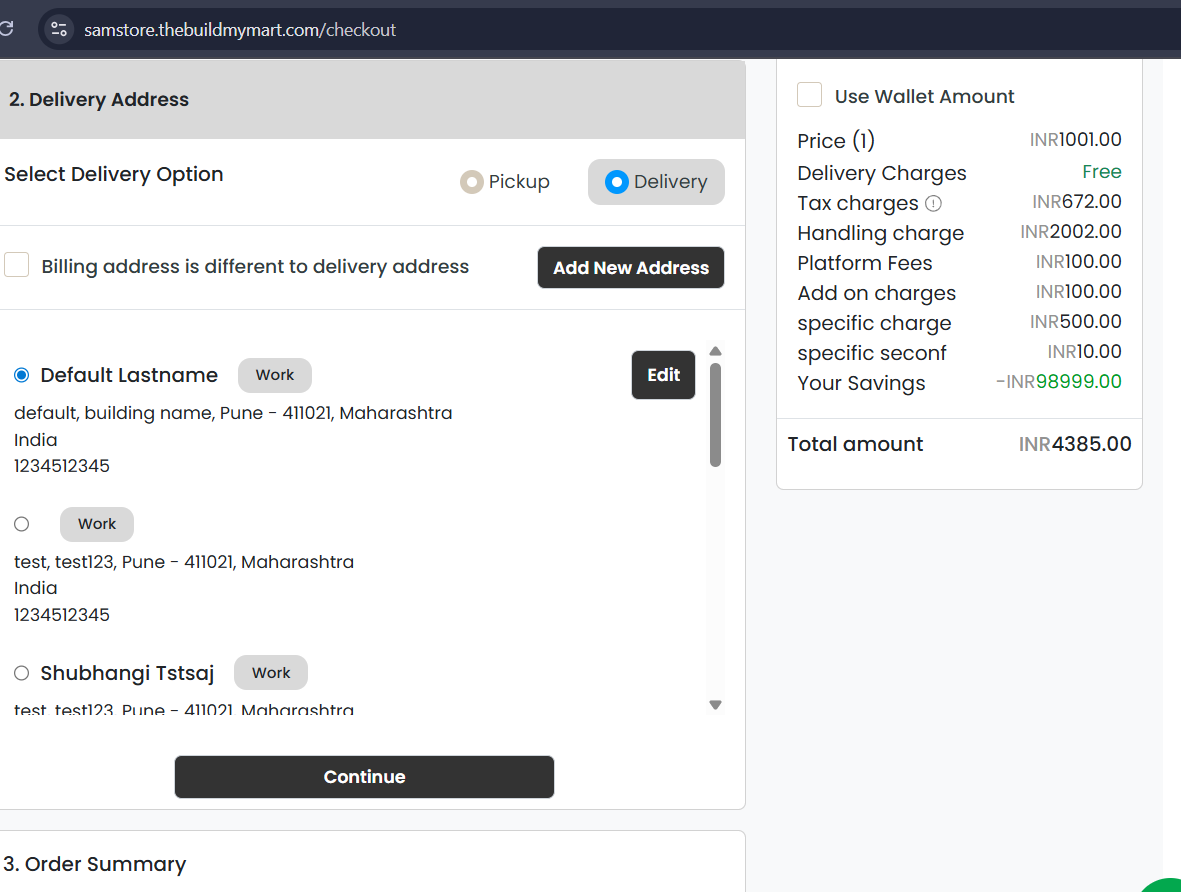The height and width of the screenshot is (892, 1181).
Task: Click the URL samstore.thebuildmymart.com/checkout
Action: 240,30
